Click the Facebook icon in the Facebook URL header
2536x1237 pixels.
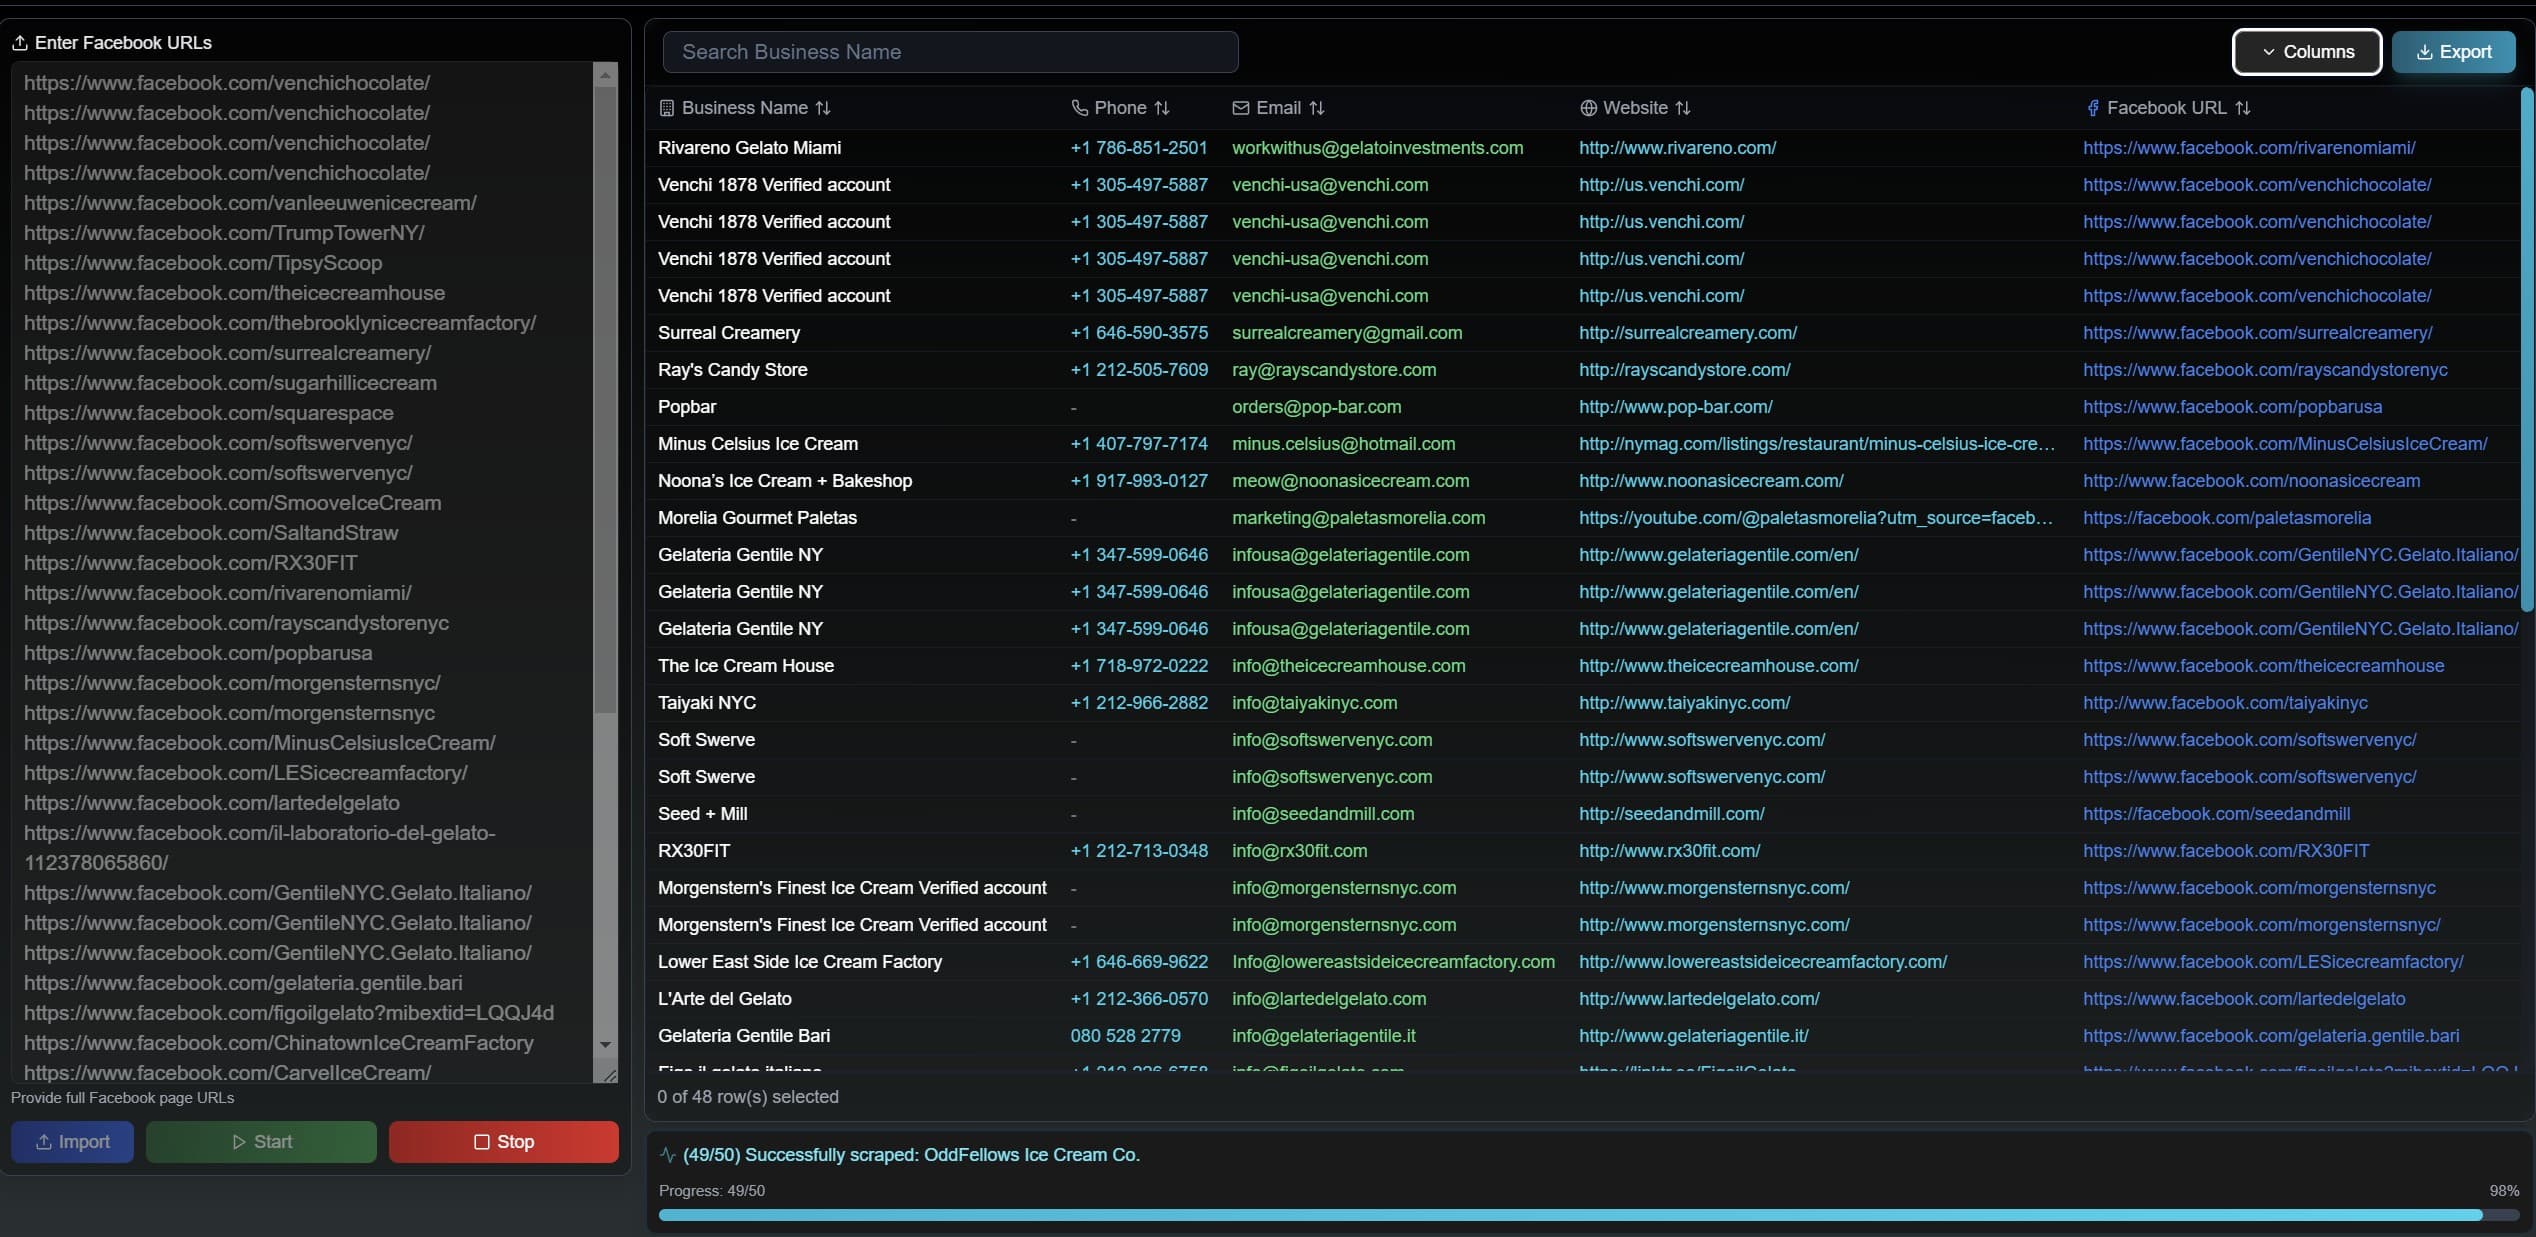click(x=2095, y=107)
